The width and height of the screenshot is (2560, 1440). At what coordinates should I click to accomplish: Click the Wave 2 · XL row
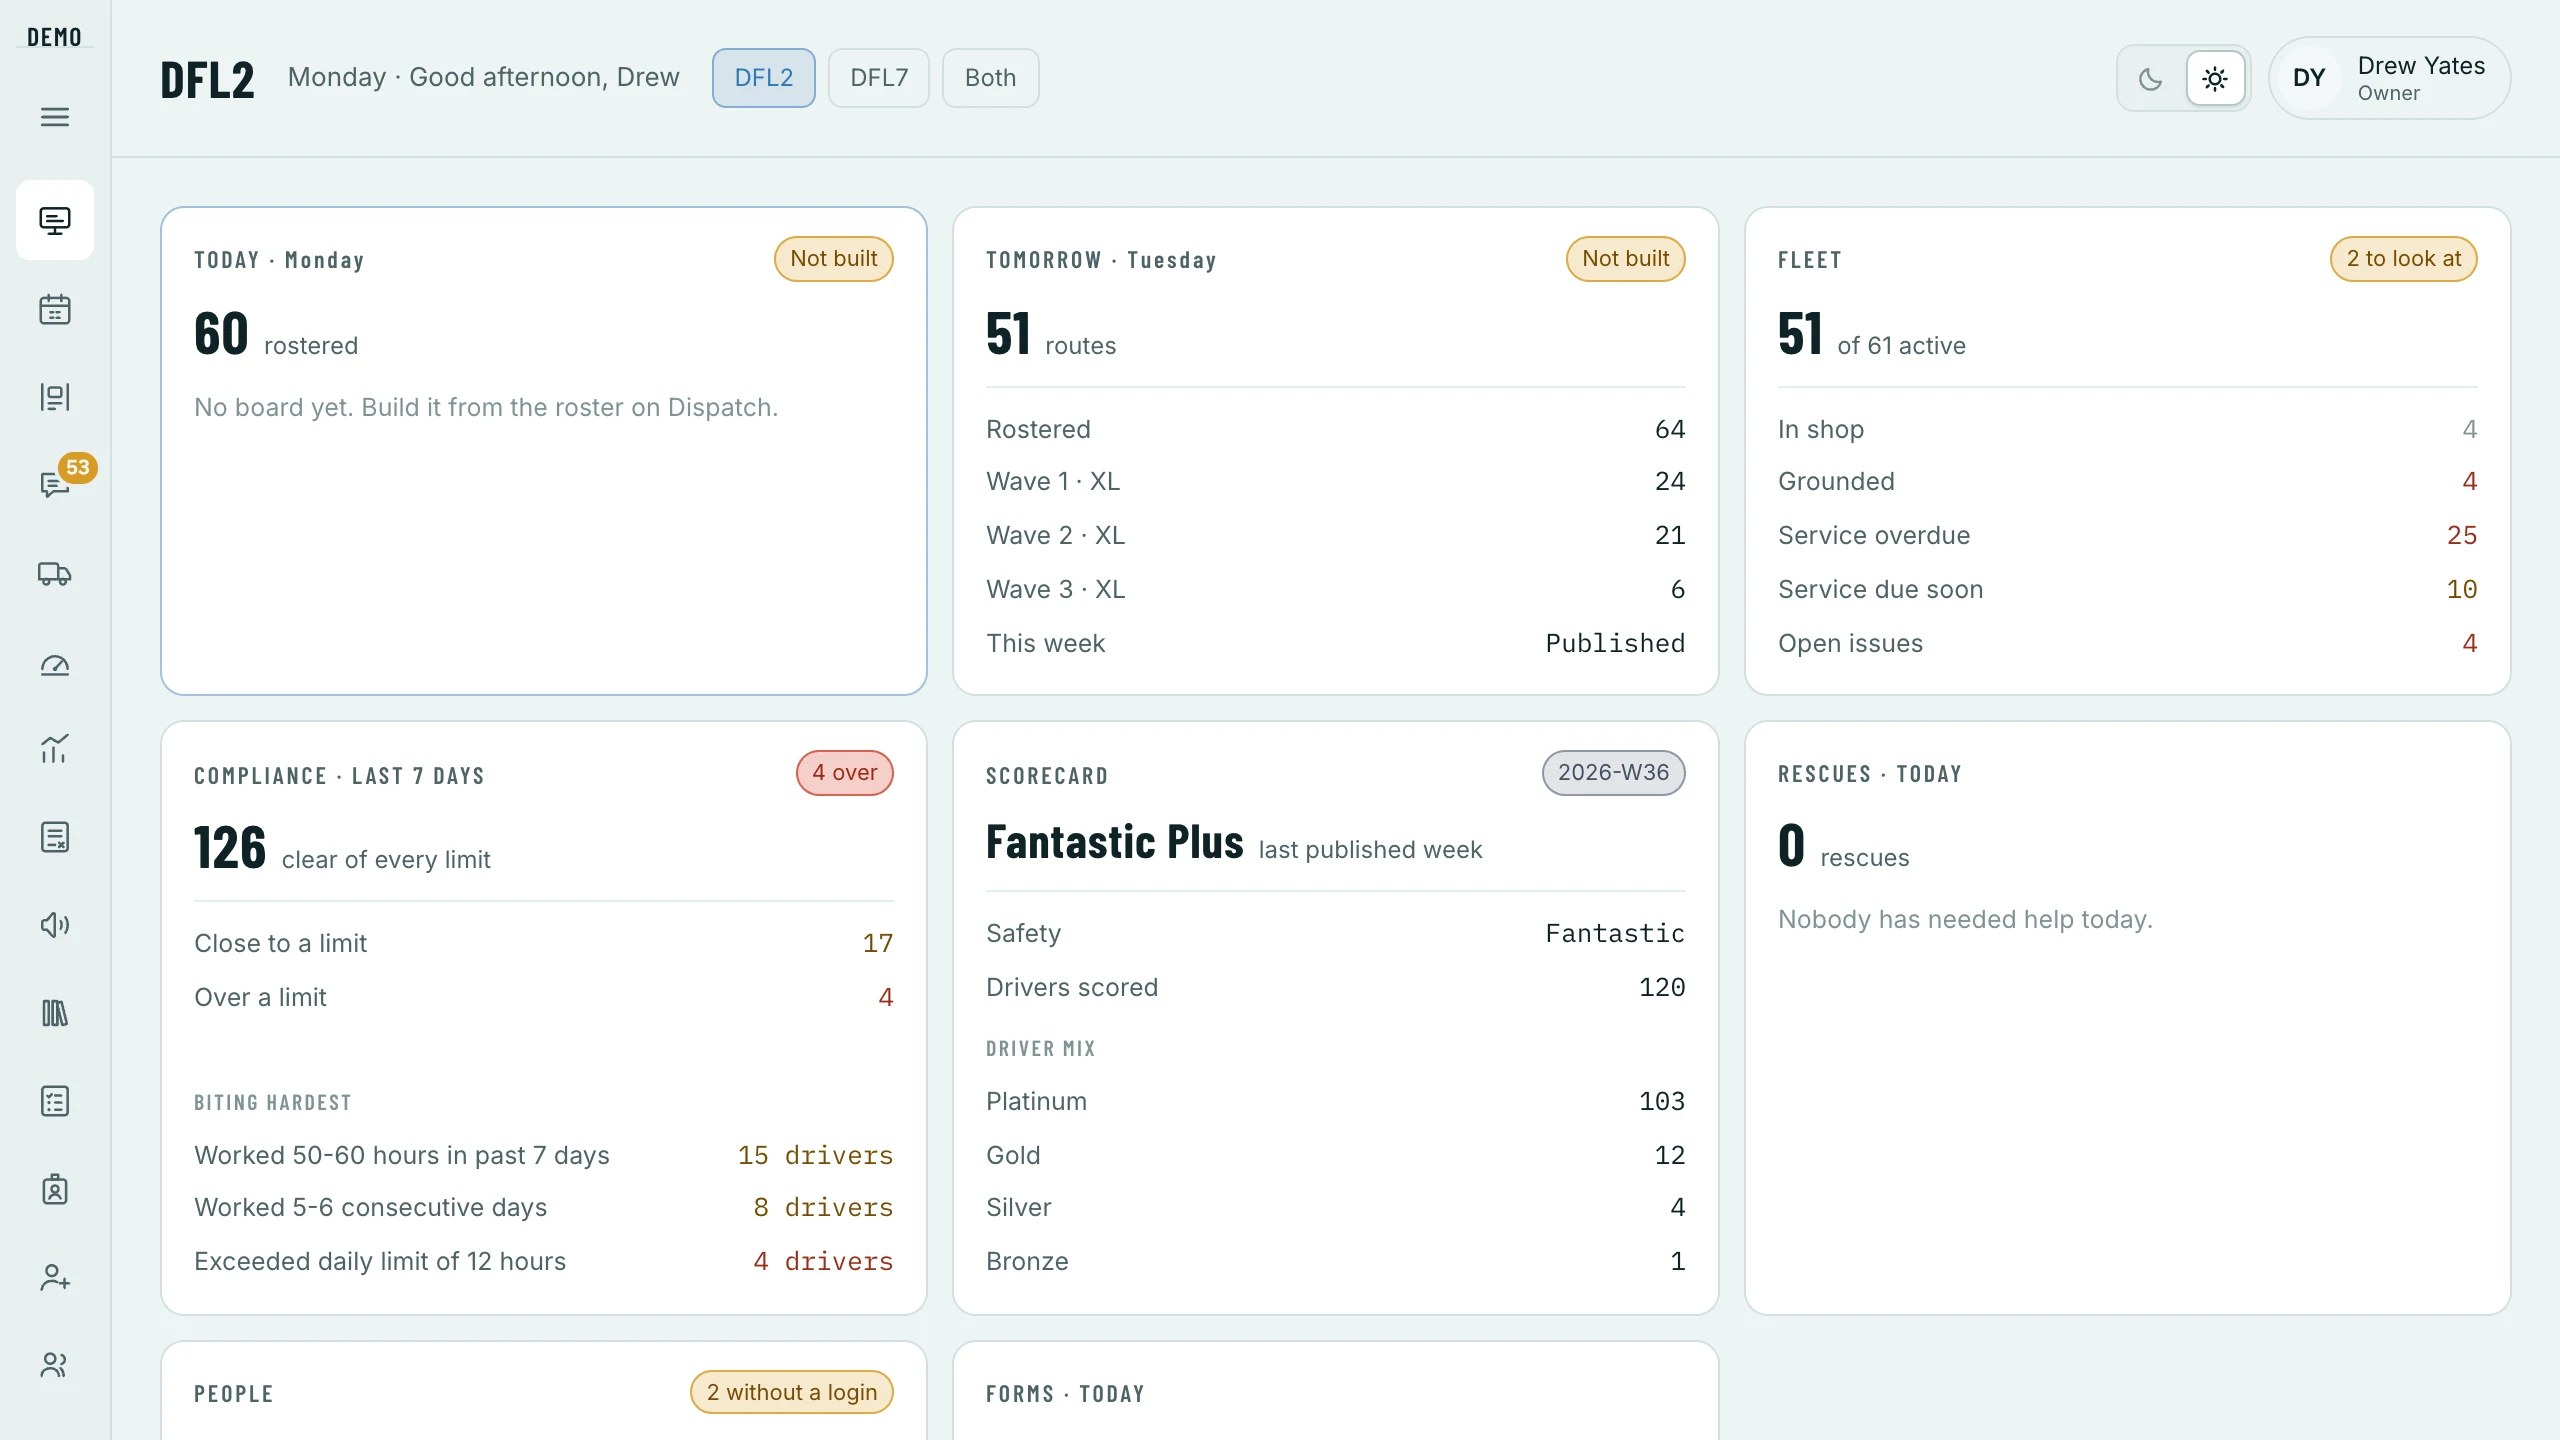[x=1336, y=535]
